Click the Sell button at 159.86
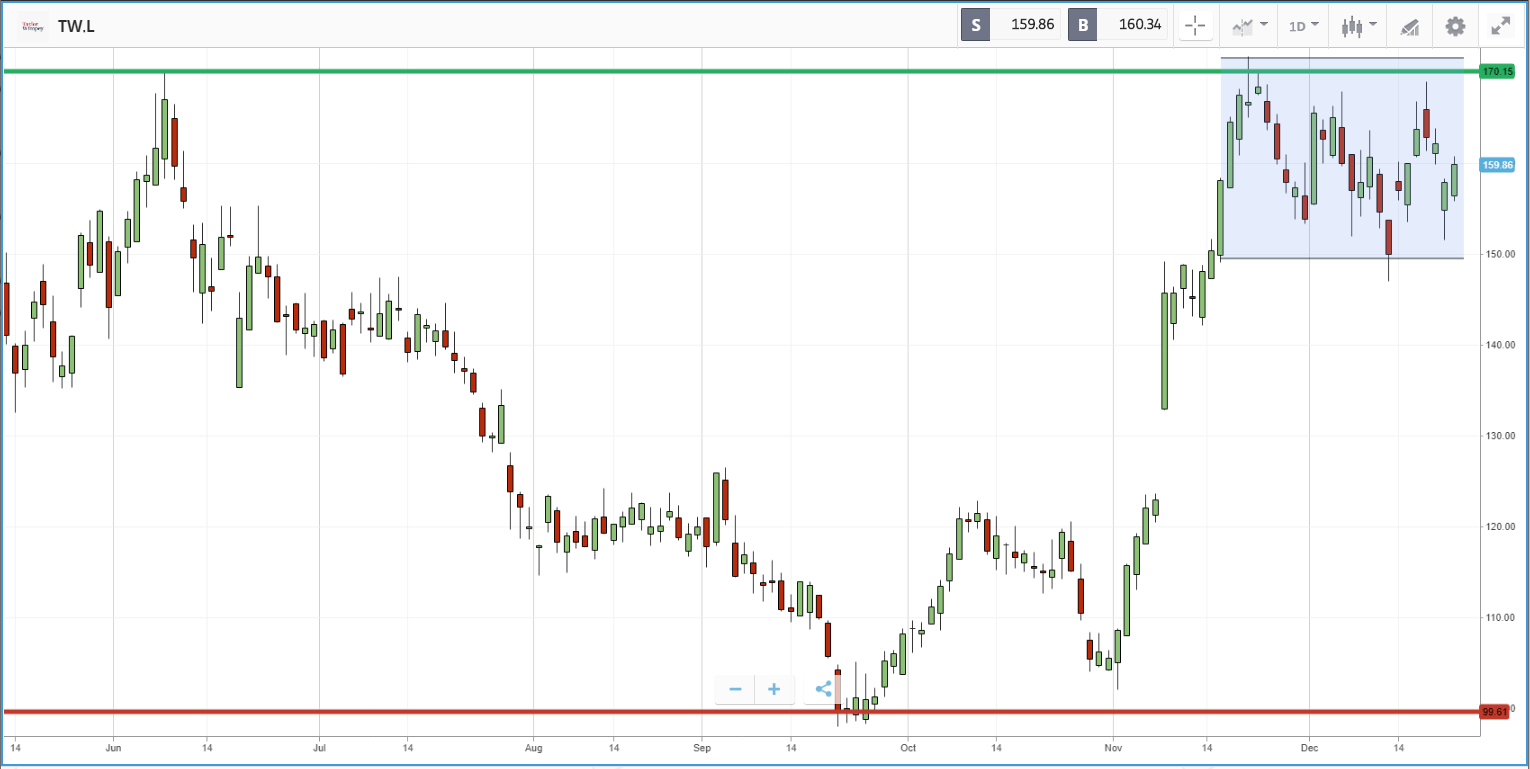1530x769 pixels. [1011, 25]
